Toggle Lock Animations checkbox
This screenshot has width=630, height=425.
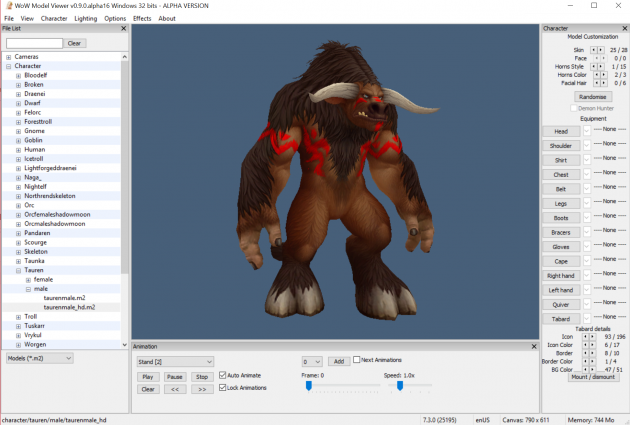click(223, 387)
